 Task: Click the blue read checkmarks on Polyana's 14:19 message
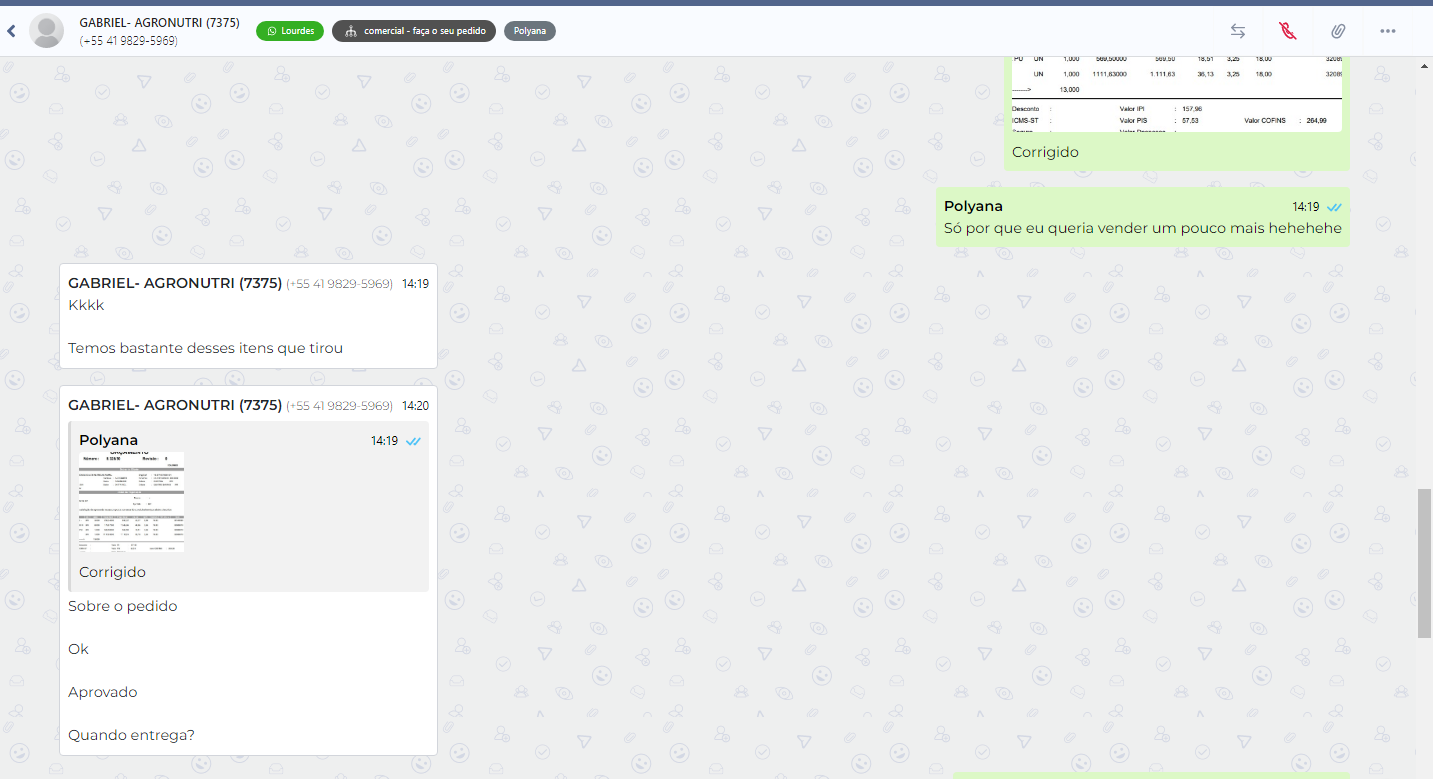[x=1334, y=207]
